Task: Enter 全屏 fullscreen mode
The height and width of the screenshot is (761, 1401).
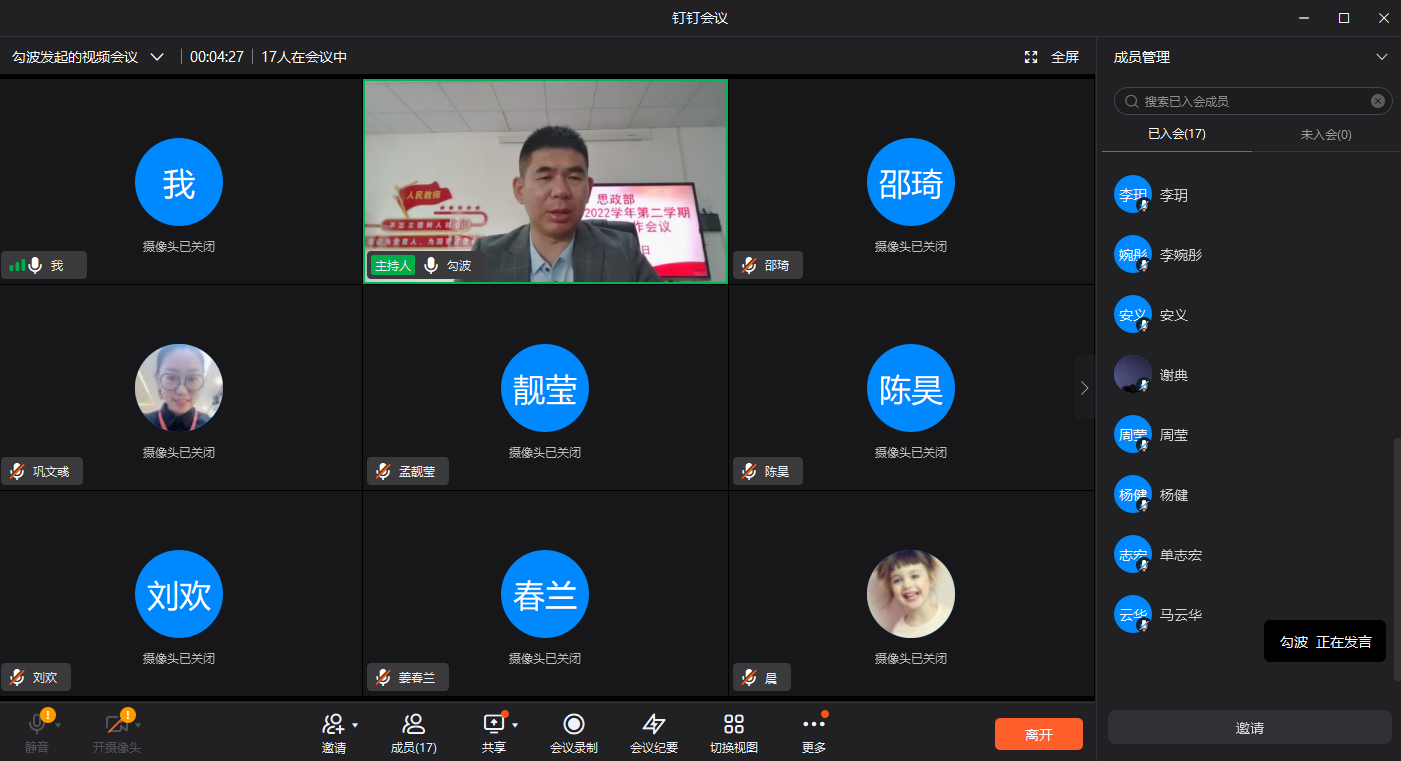Action: click(1052, 57)
